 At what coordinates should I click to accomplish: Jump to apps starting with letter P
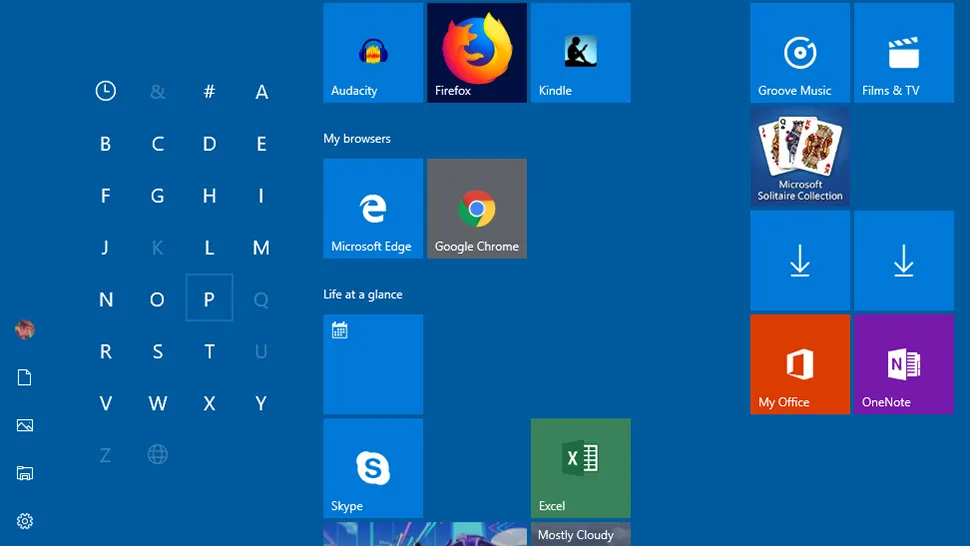(x=209, y=299)
